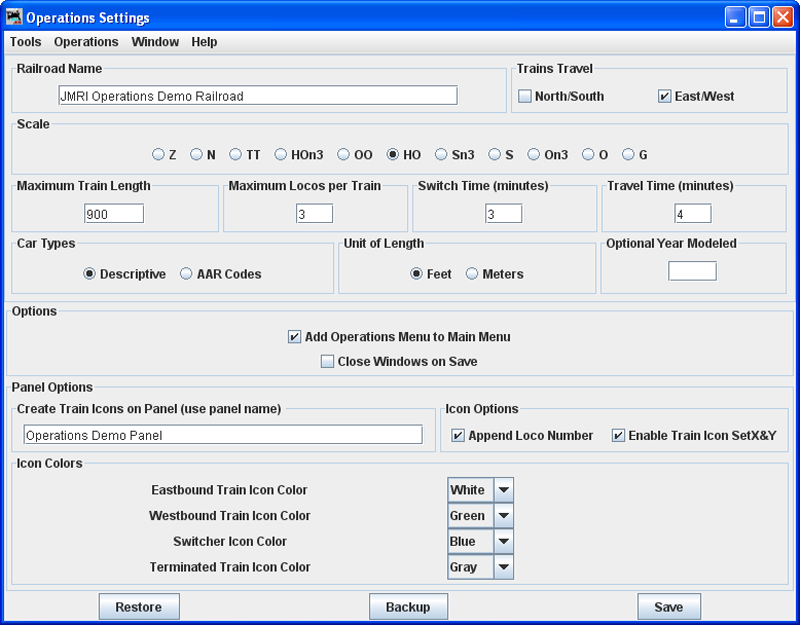Uncheck the East/West checkbox
This screenshot has height=625, width=800.
pyautogui.click(x=664, y=97)
